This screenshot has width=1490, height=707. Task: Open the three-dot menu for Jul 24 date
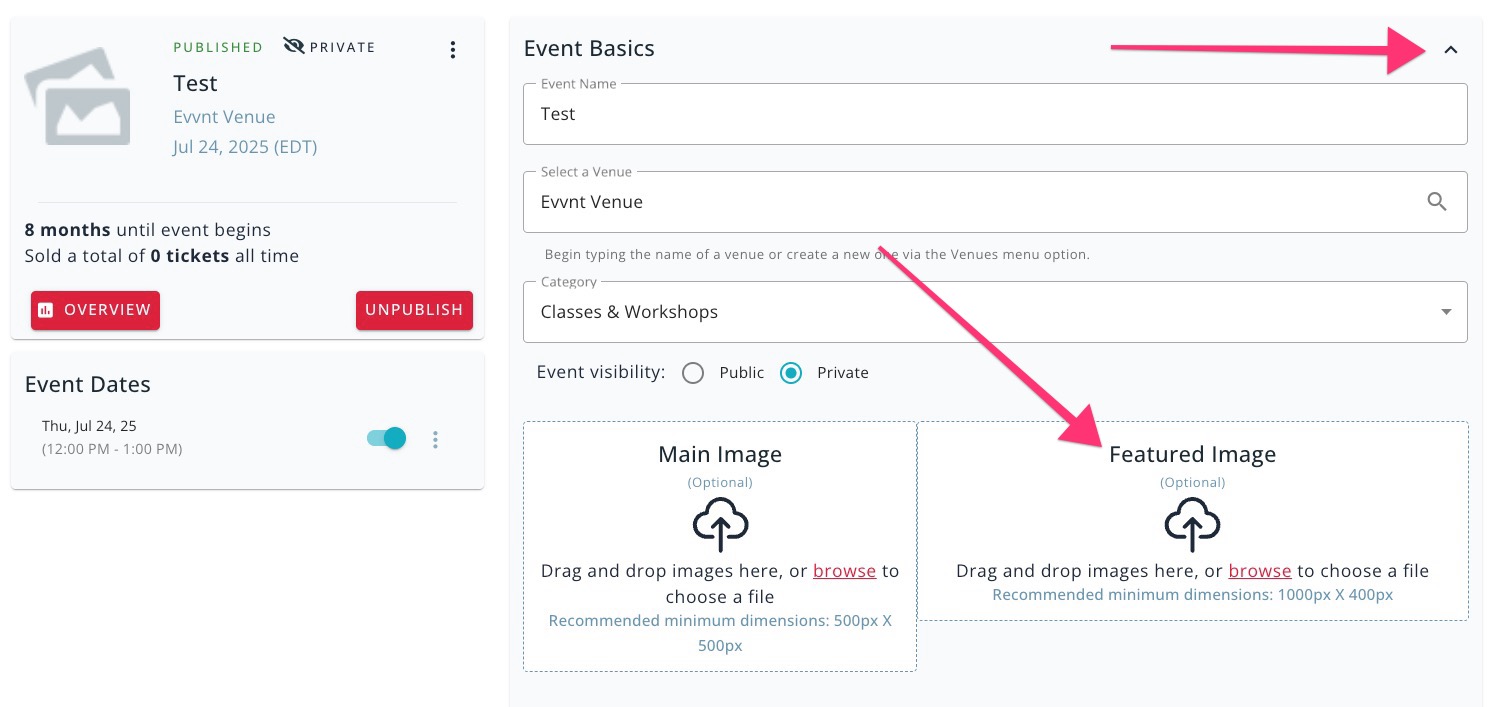435,439
